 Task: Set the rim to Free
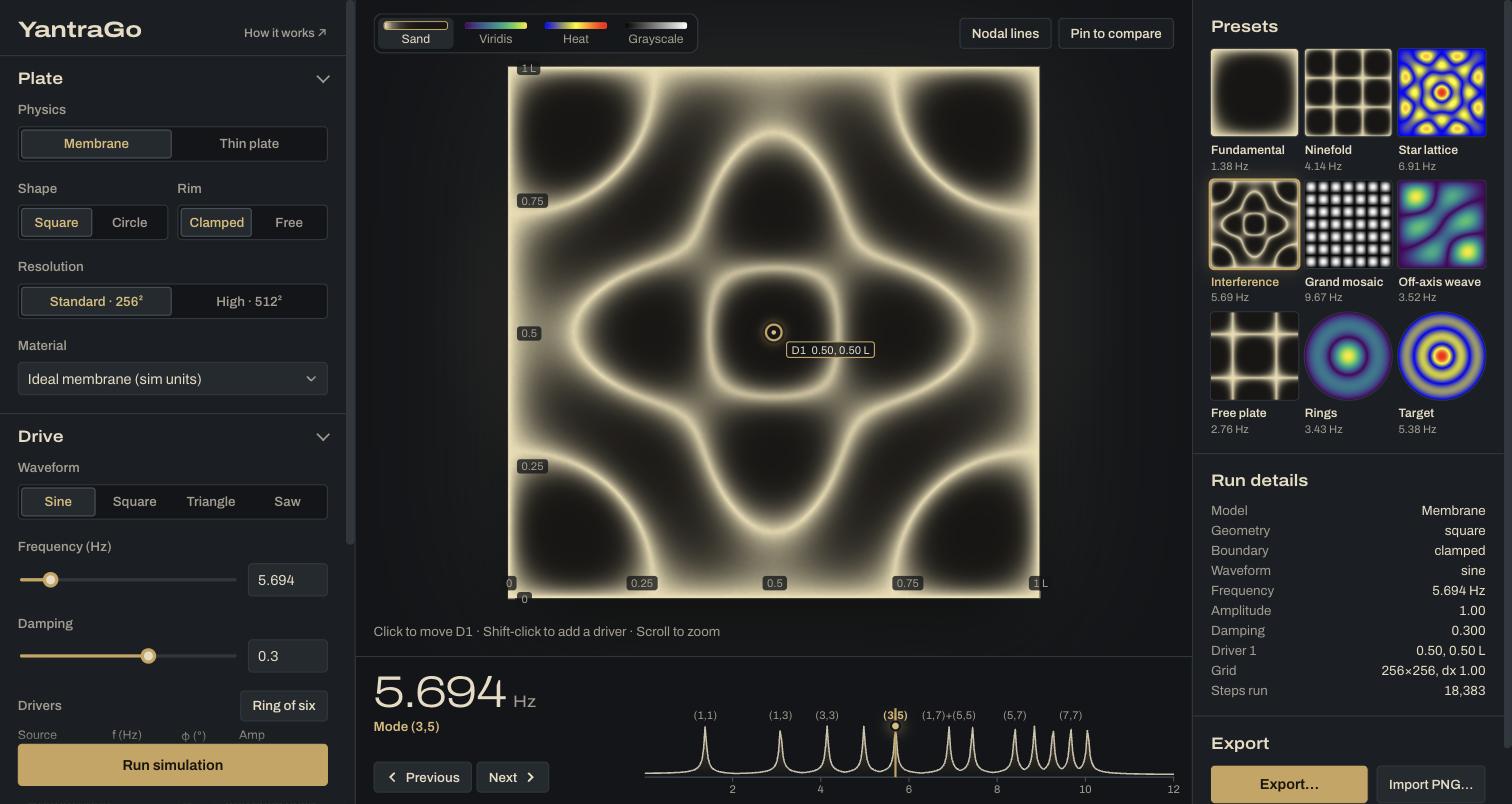tap(289, 223)
